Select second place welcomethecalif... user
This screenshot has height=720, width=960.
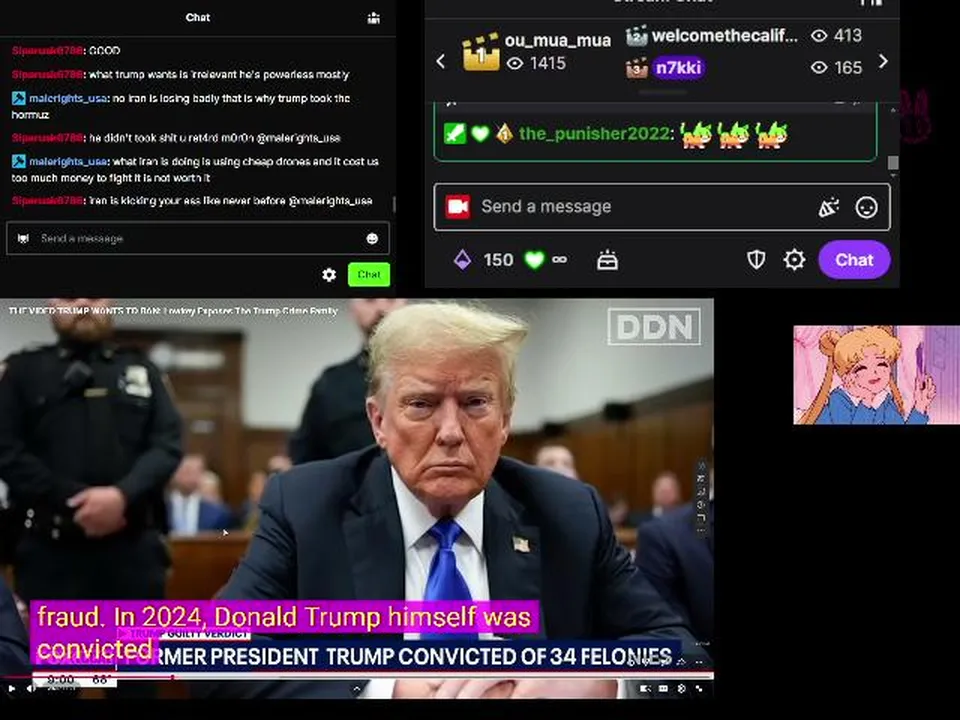725,36
